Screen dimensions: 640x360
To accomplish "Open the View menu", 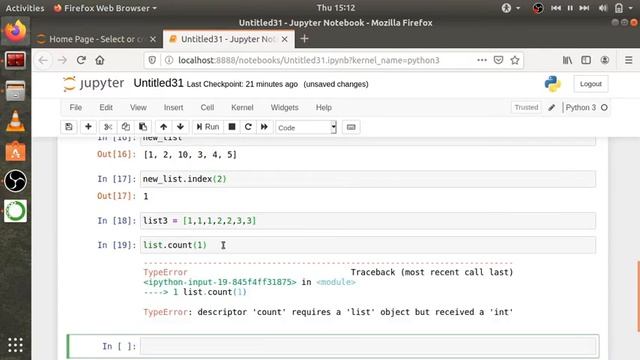I will [x=138, y=107].
